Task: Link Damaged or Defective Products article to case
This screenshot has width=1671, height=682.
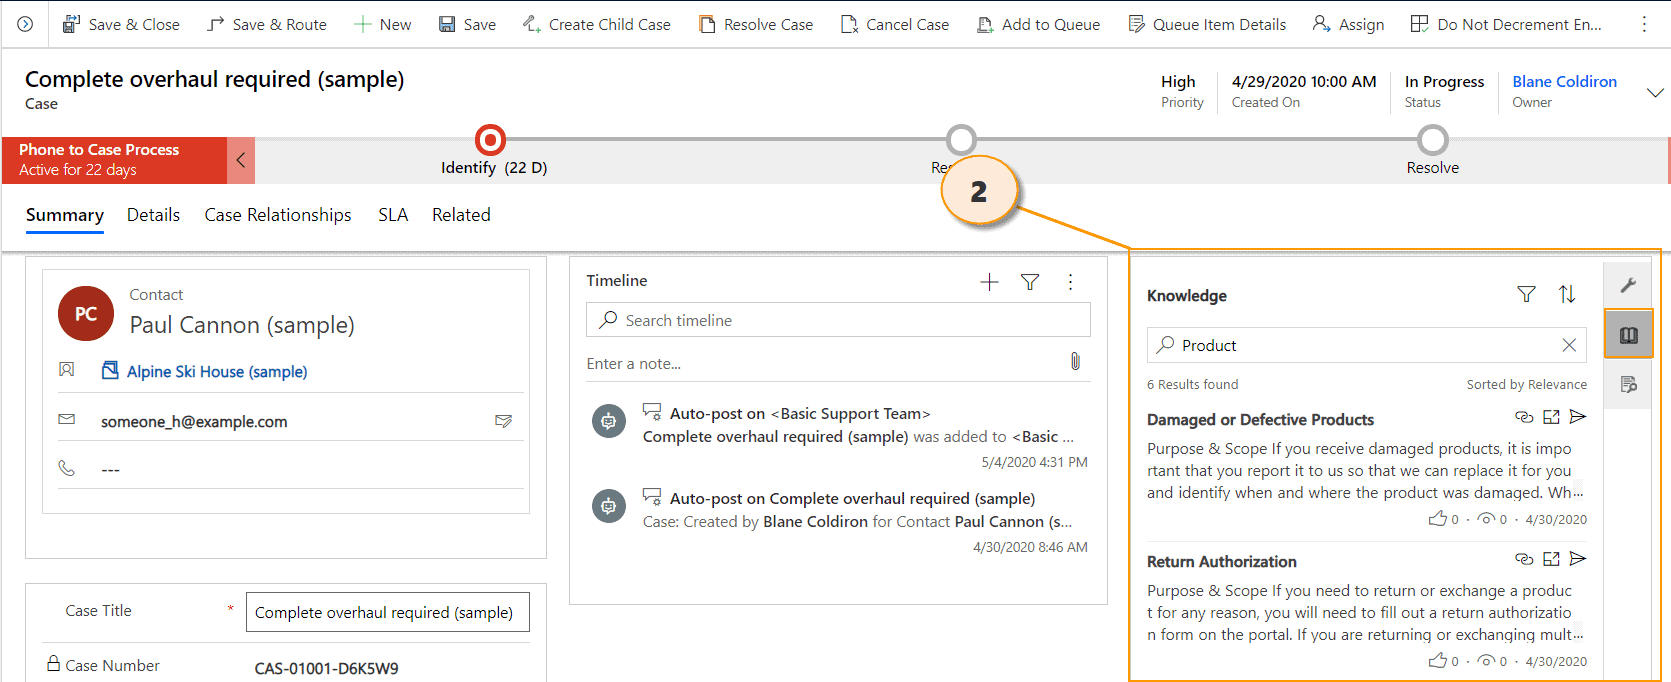Action: 1524,417
